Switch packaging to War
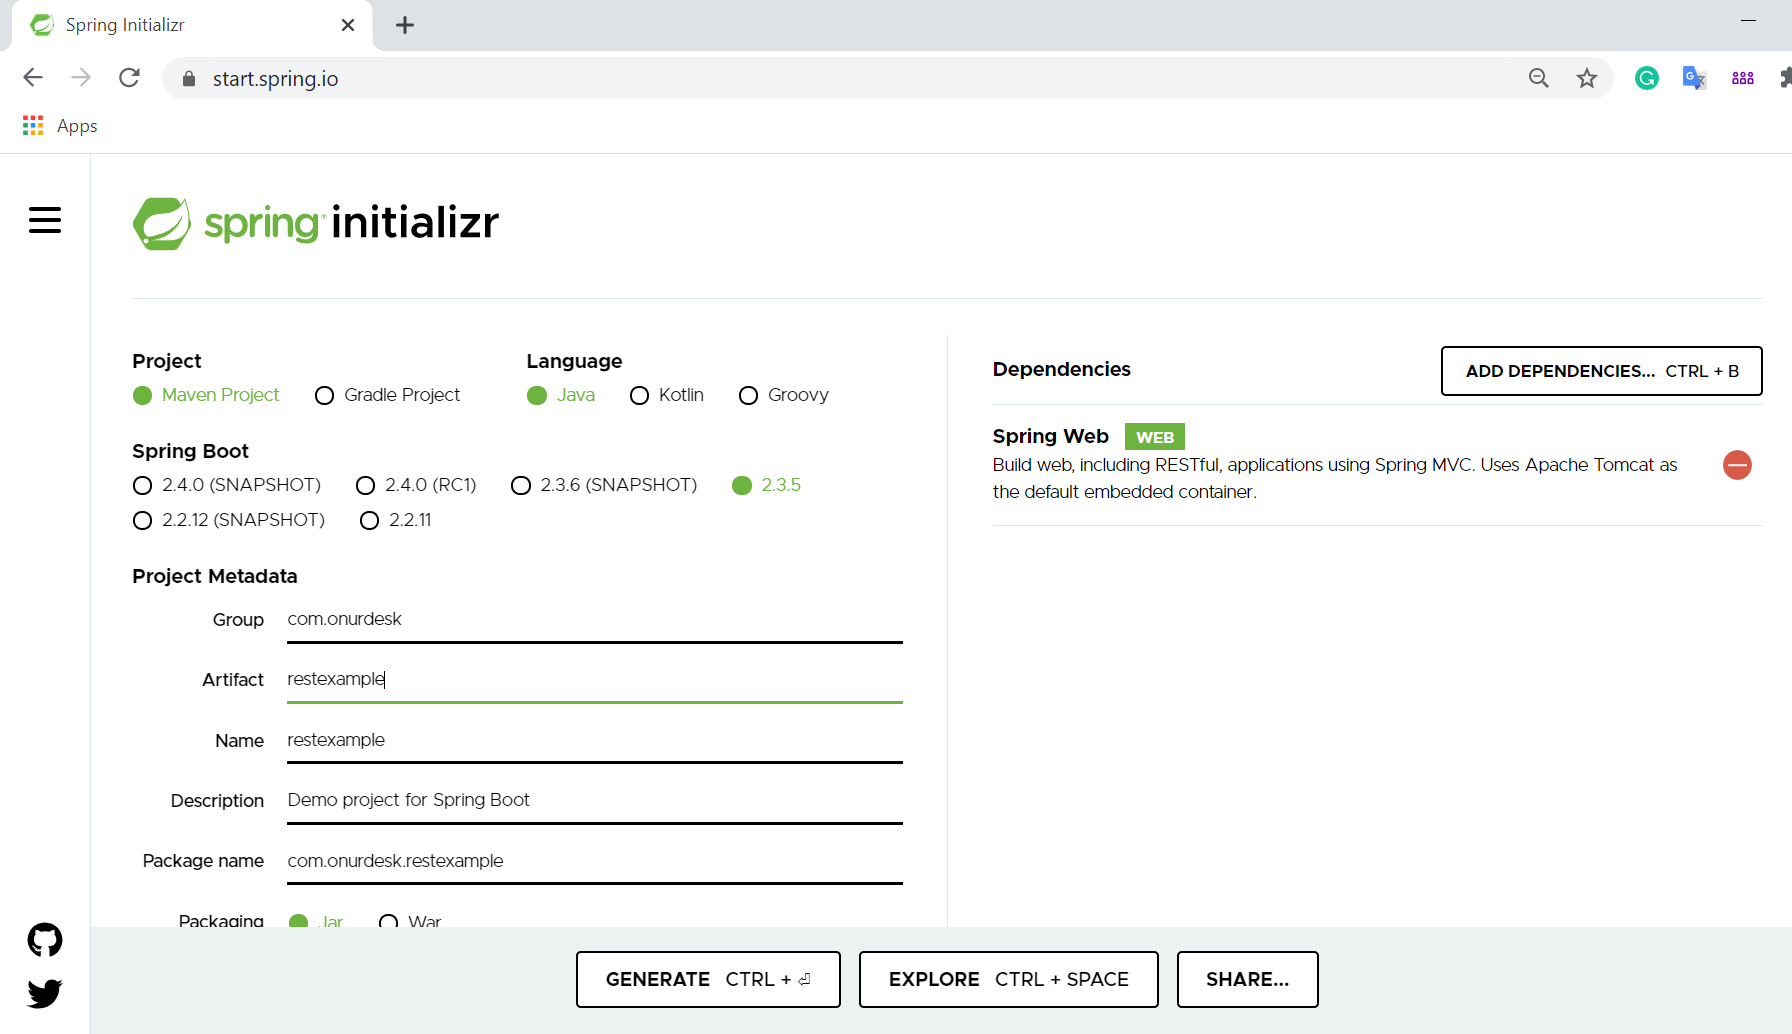Image resolution: width=1792 pixels, height=1034 pixels. [388, 921]
